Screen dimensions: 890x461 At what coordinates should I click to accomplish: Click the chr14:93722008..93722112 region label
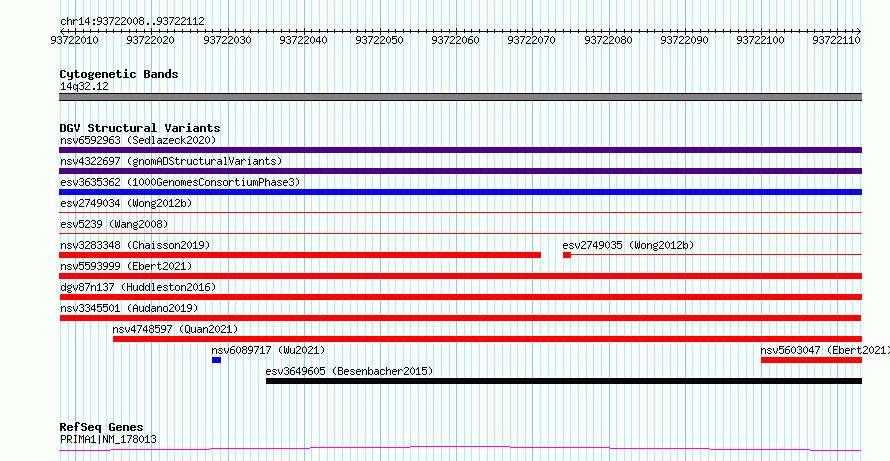point(132,22)
